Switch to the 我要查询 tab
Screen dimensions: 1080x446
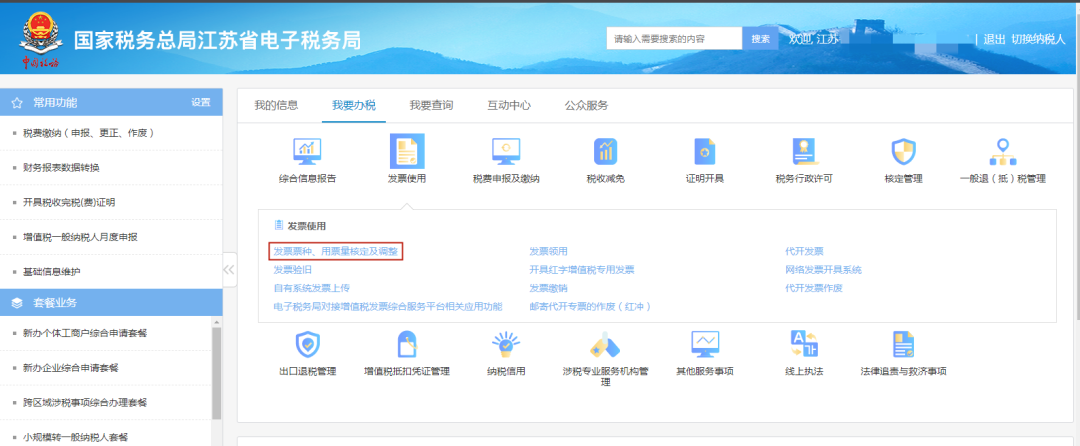(431, 105)
